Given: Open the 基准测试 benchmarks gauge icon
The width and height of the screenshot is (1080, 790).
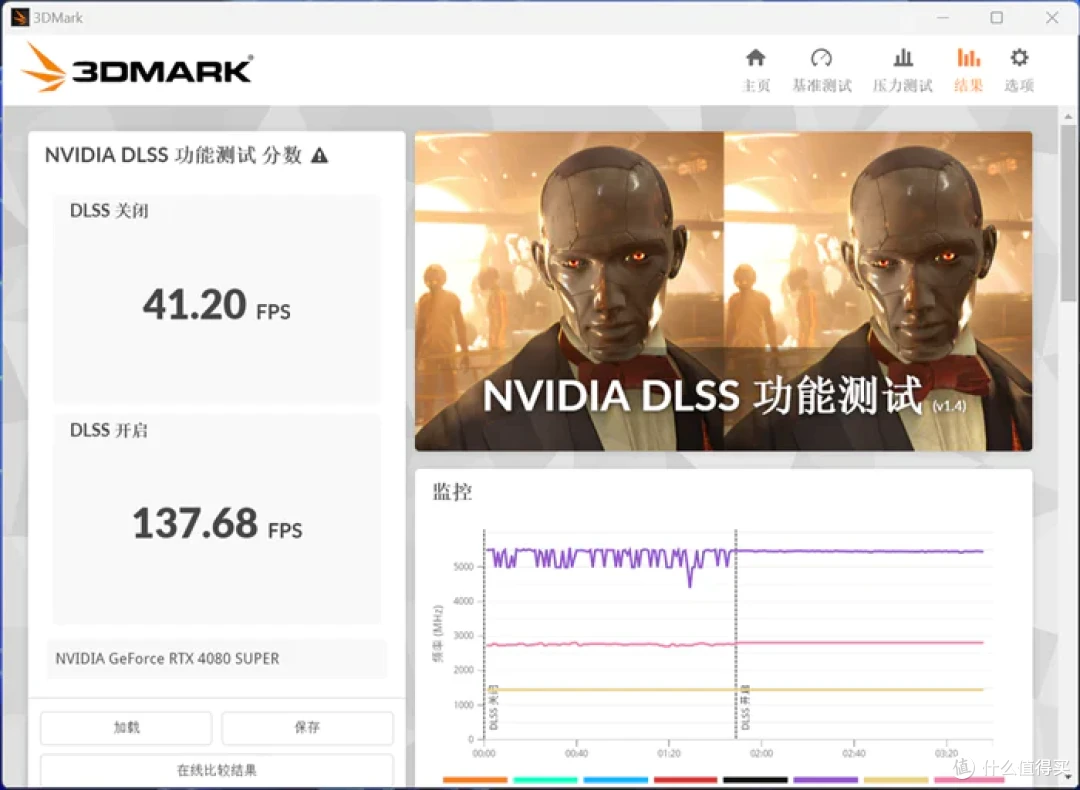Looking at the screenshot, I should 821,58.
